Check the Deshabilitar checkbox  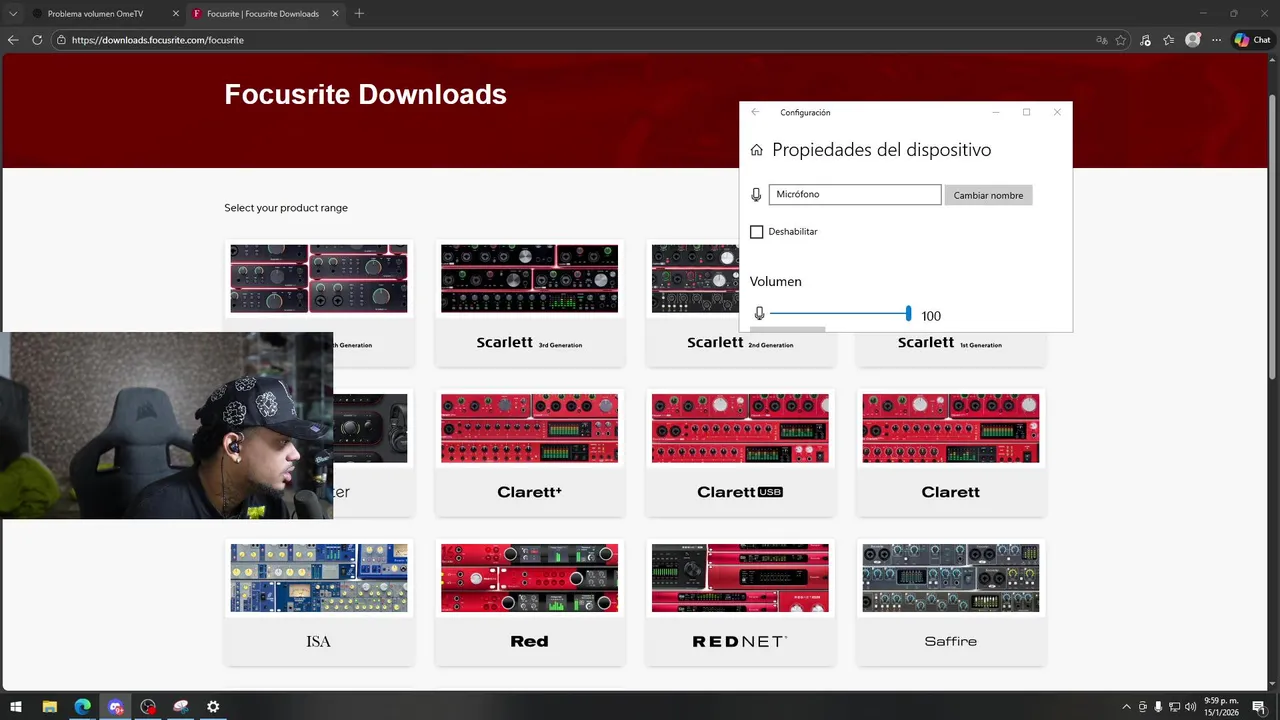pyautogui.click(x=757, y=232)
